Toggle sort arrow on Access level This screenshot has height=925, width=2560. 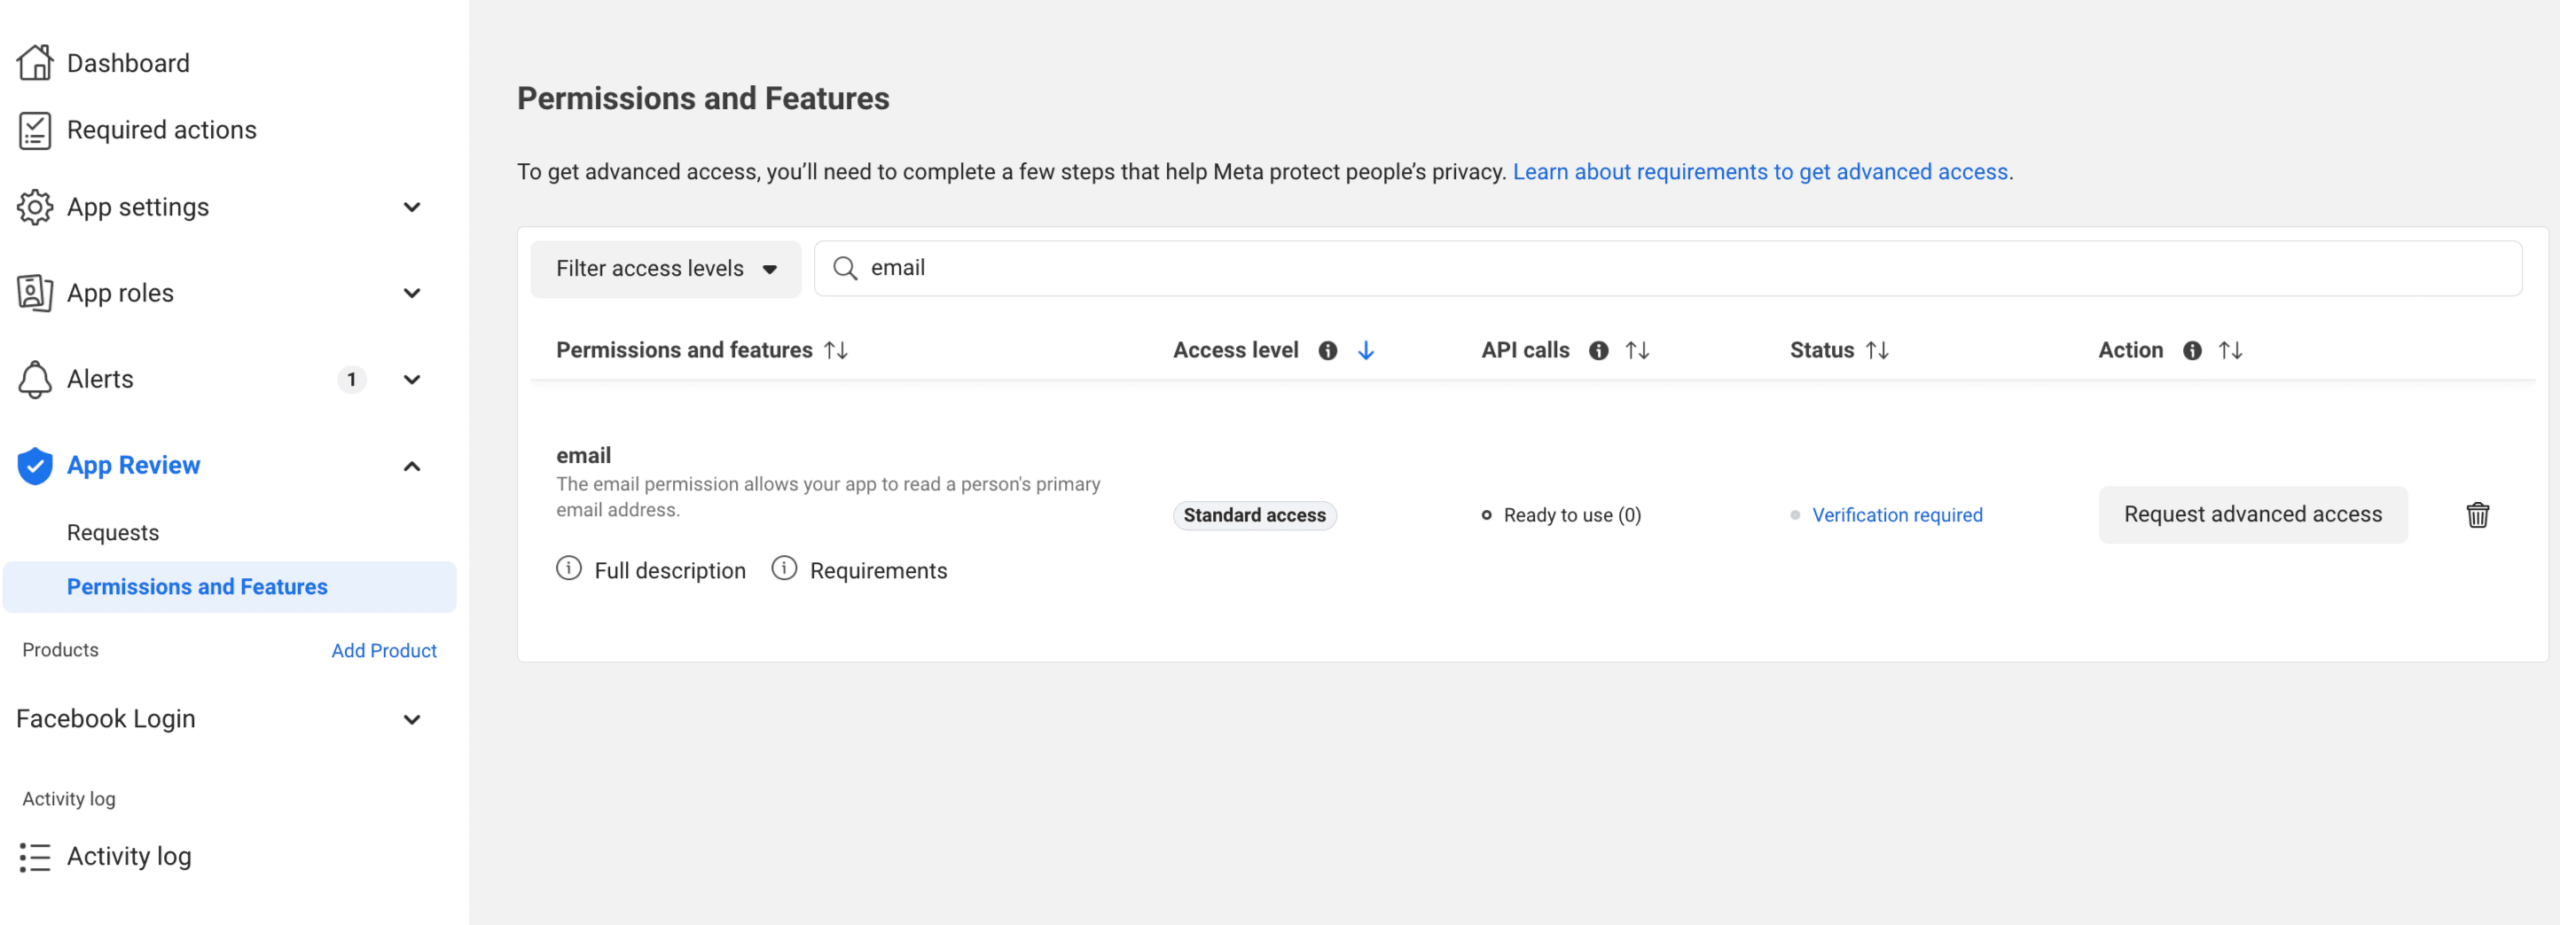[1366, 351]
